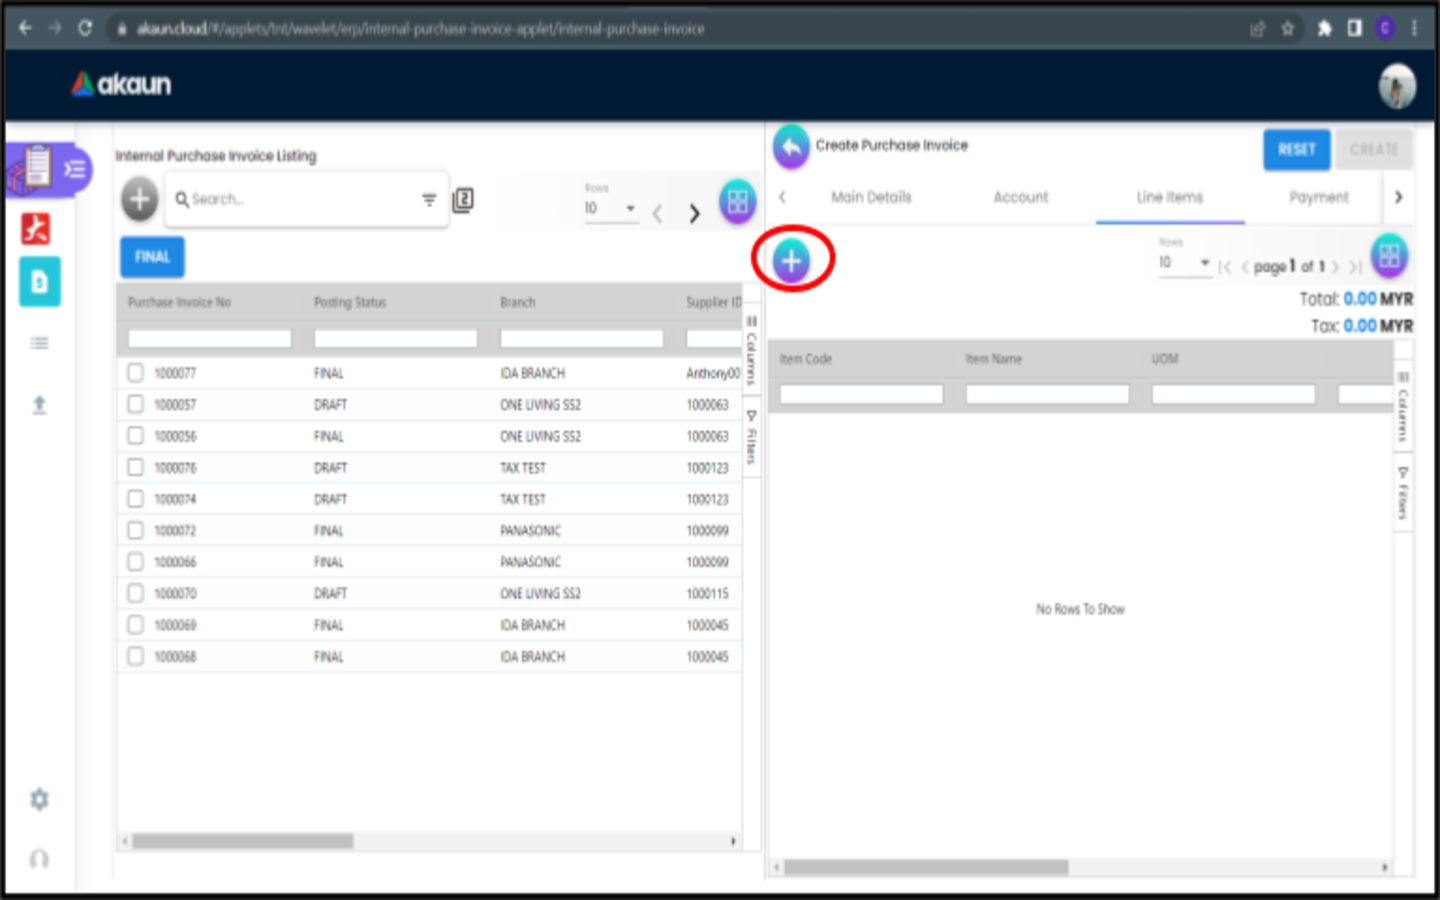Click the user avatar in top bar
Image resolution: width=1440 pixels, height=900 pixels.
[x=1396, y=86]
